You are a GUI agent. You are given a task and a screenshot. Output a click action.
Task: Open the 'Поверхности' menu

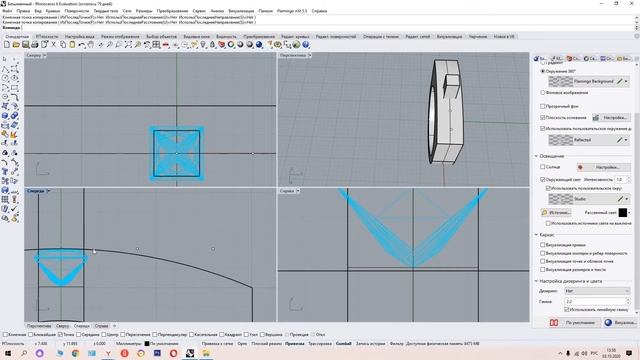pos(76,11)
